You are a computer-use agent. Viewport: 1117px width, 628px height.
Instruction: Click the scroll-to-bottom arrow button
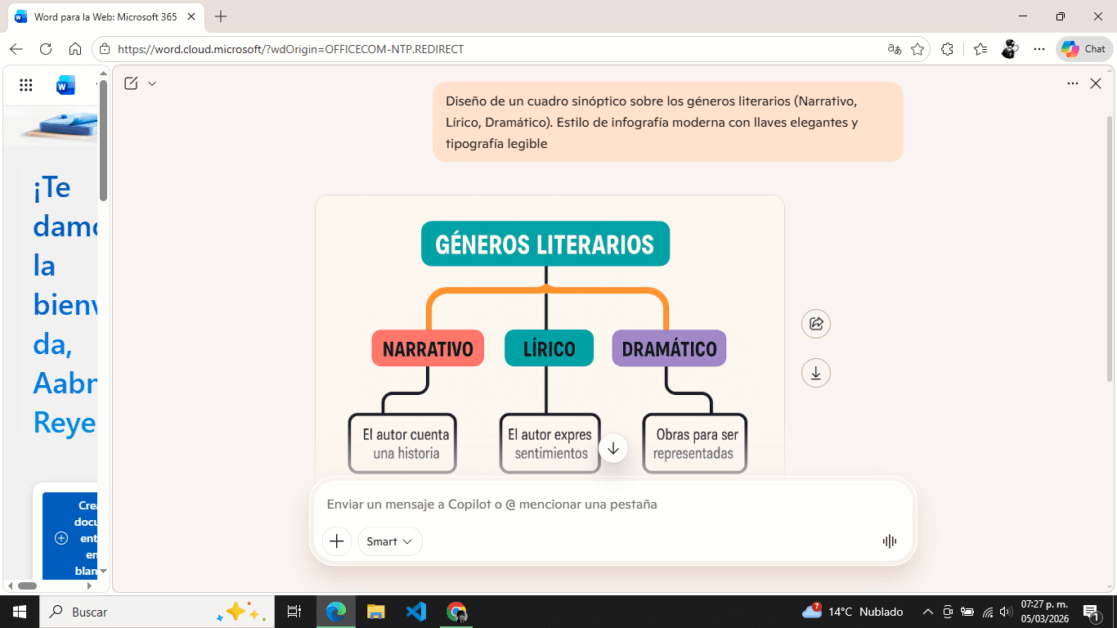coord(613,448)
